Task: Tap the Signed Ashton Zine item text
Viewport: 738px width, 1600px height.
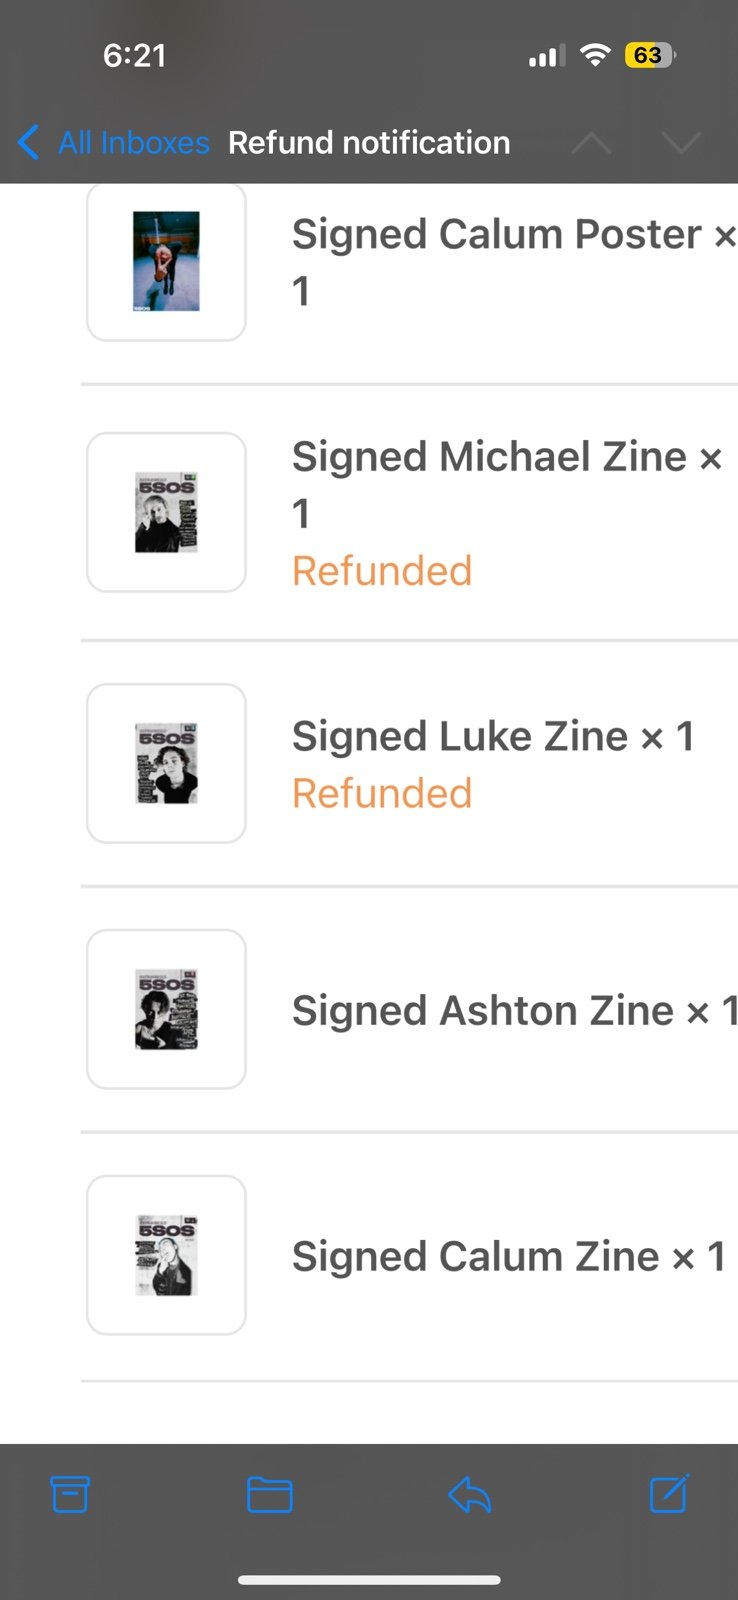Action: [515, 1011]
